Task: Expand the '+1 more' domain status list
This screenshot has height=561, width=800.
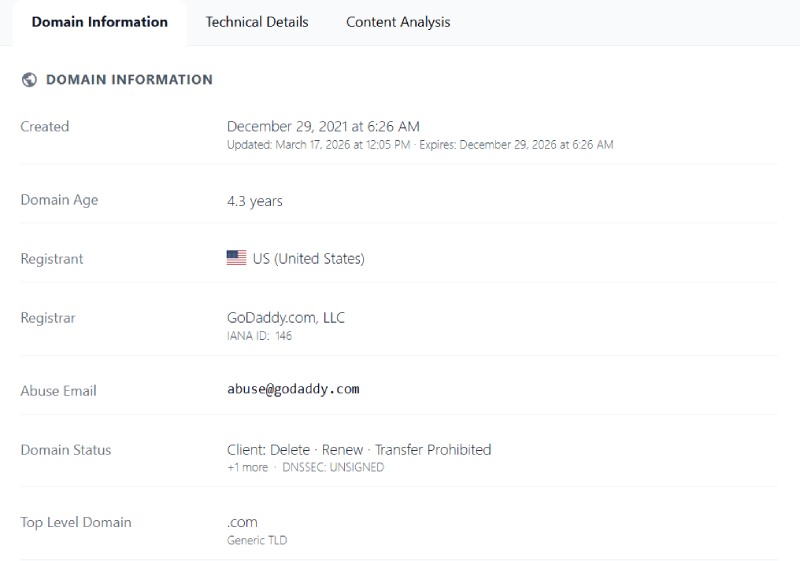Action: [x=247, y=467]
